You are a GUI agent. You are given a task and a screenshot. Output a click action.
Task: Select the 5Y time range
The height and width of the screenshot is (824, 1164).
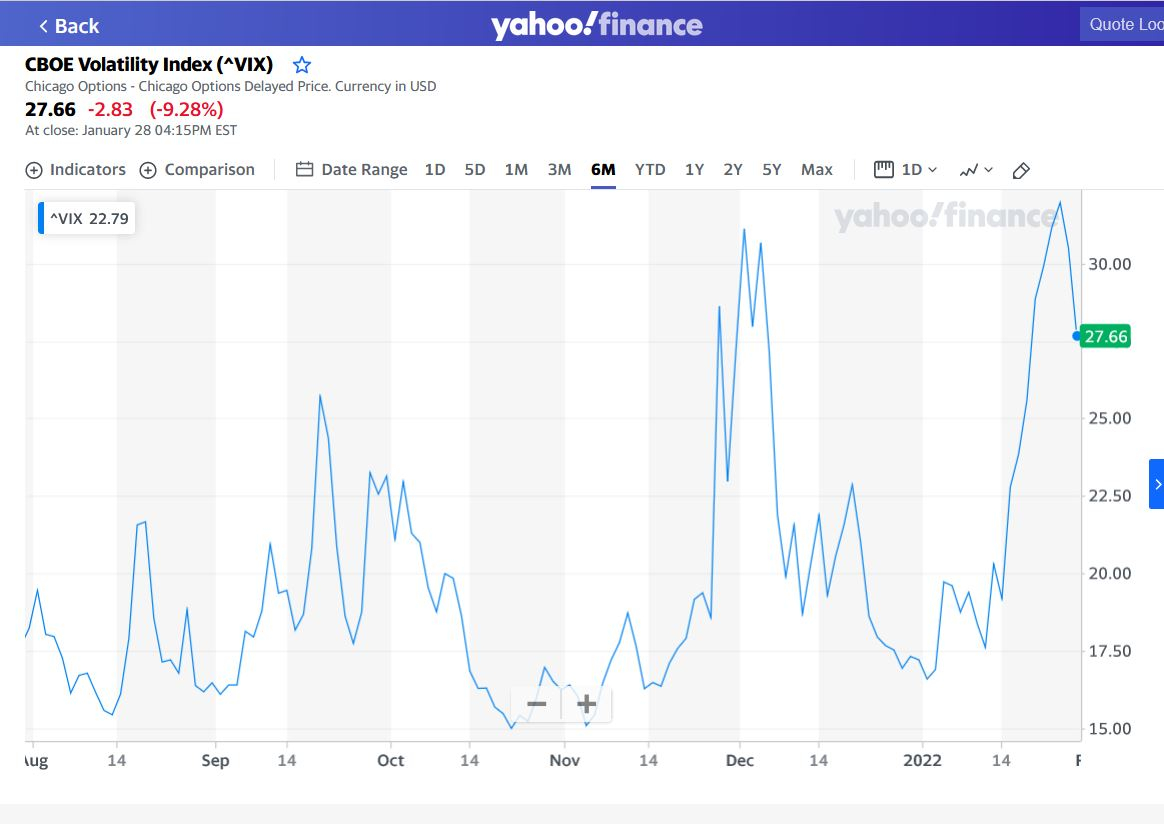coord(772,170)
